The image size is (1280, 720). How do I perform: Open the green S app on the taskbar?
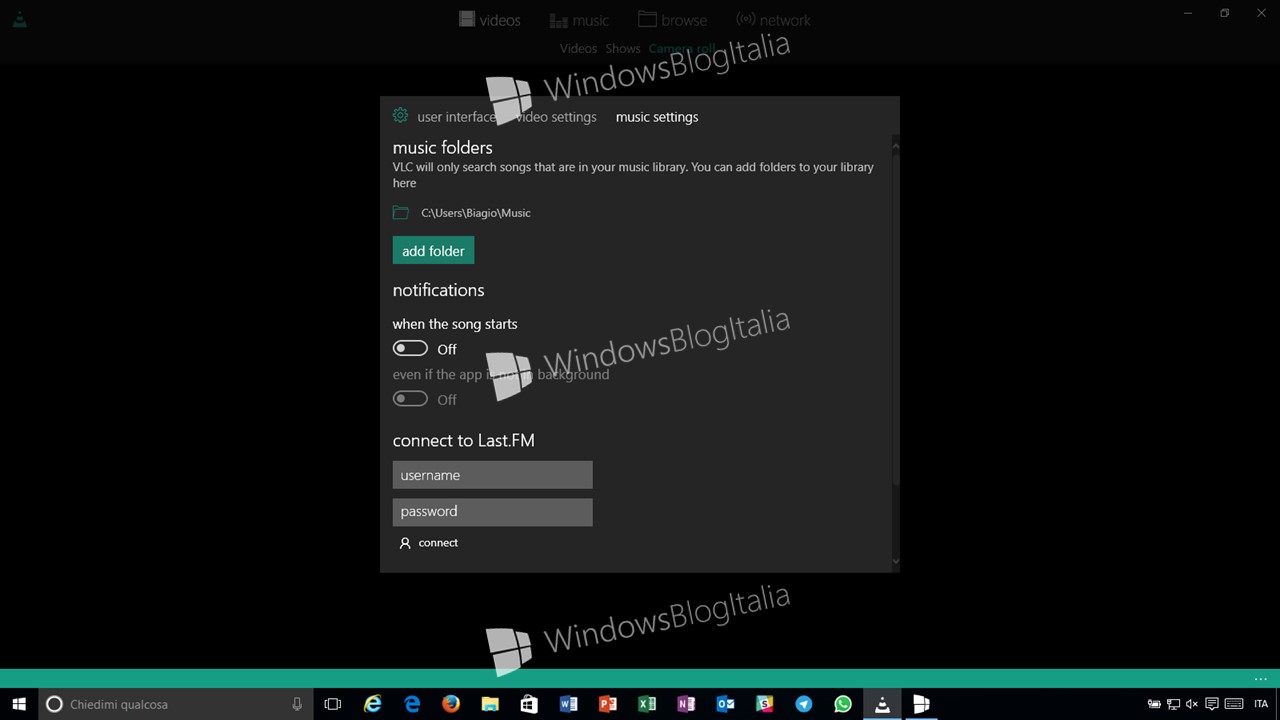pos(764,704)
